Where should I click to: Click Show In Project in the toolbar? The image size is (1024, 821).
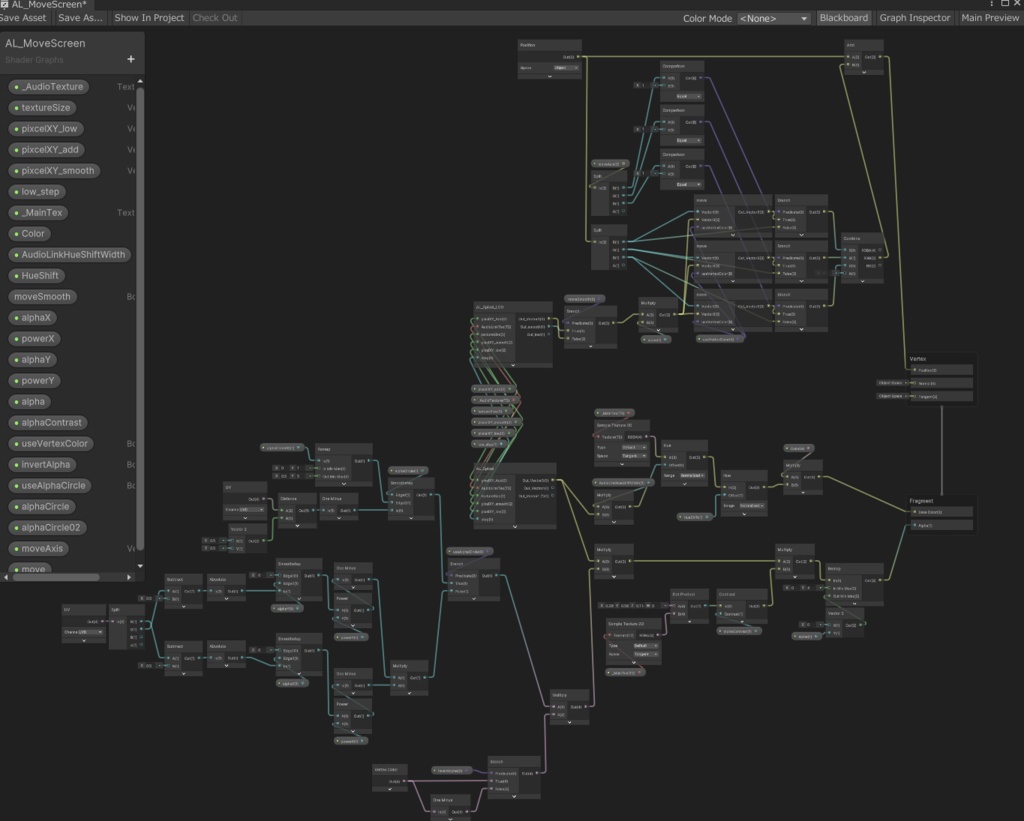click(x=149, y=18)
